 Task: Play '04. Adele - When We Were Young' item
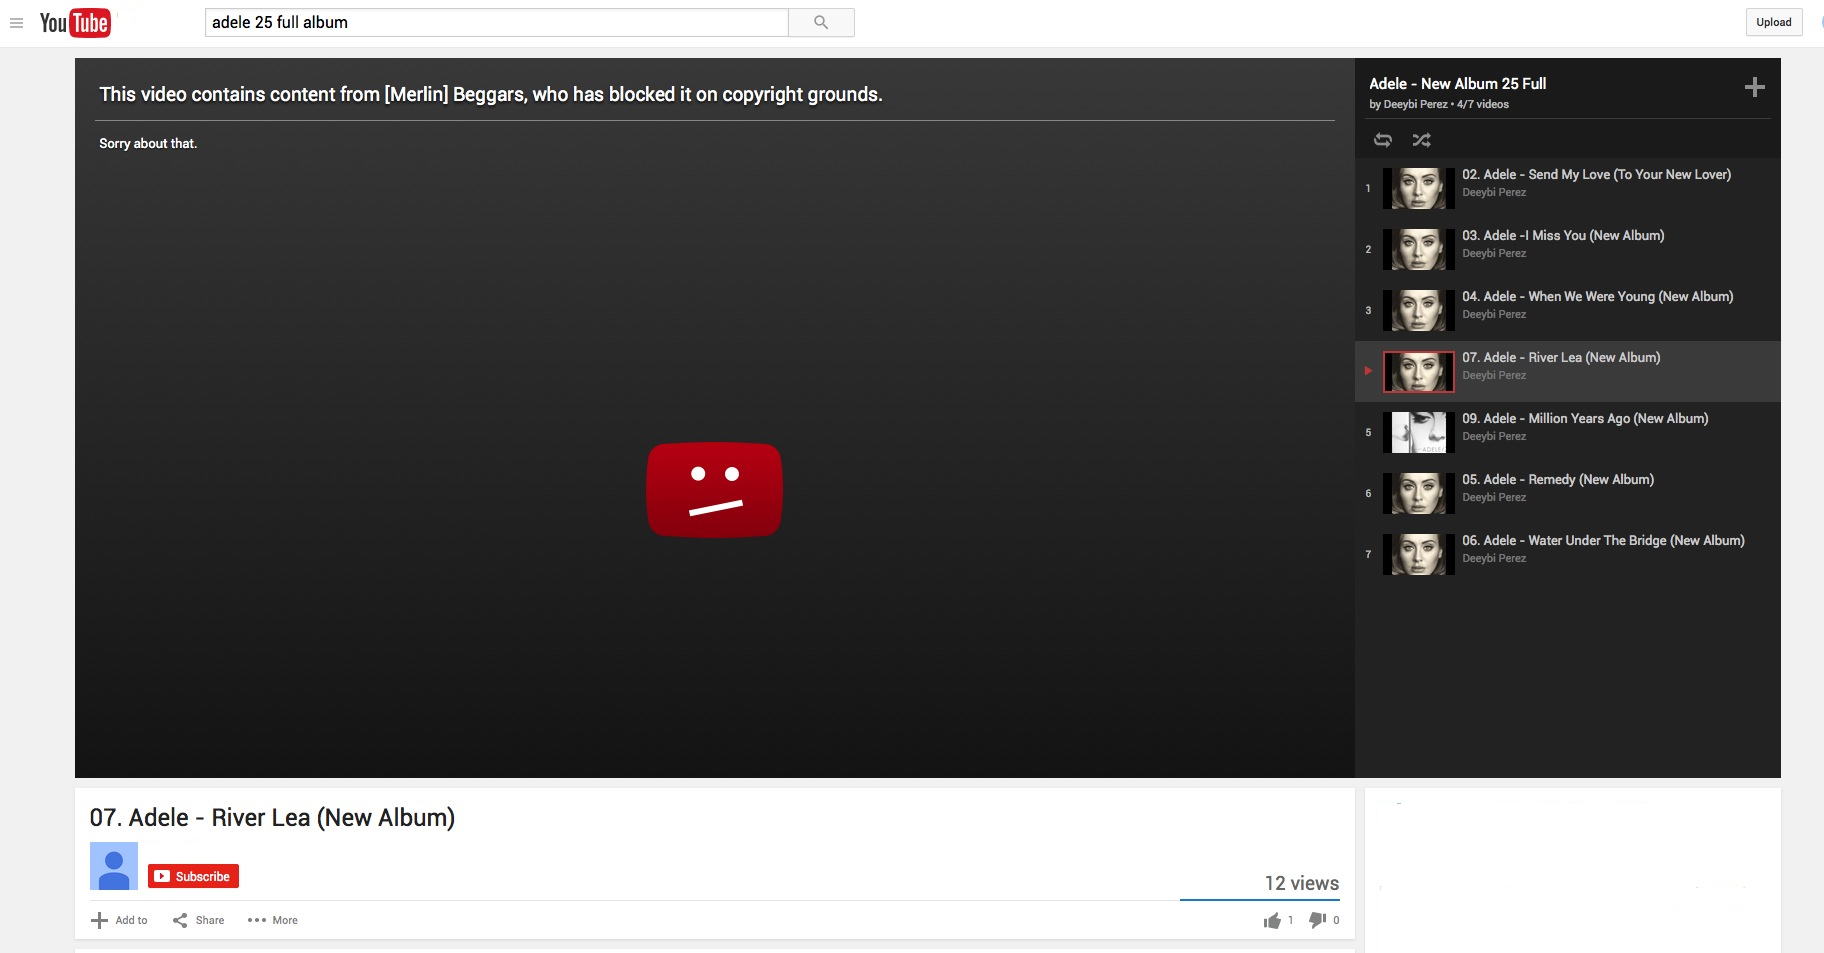(1567, 311)
